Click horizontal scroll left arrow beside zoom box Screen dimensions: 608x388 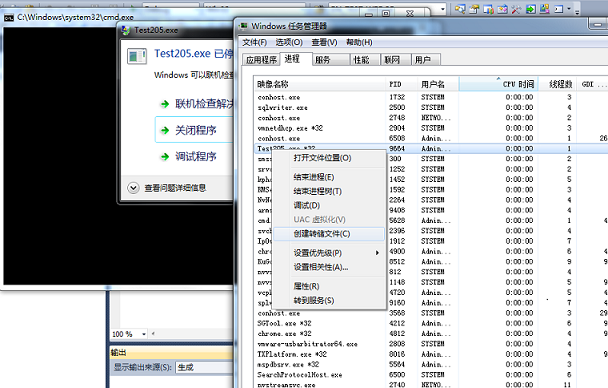pyautogui.click(x=153, y=334)
